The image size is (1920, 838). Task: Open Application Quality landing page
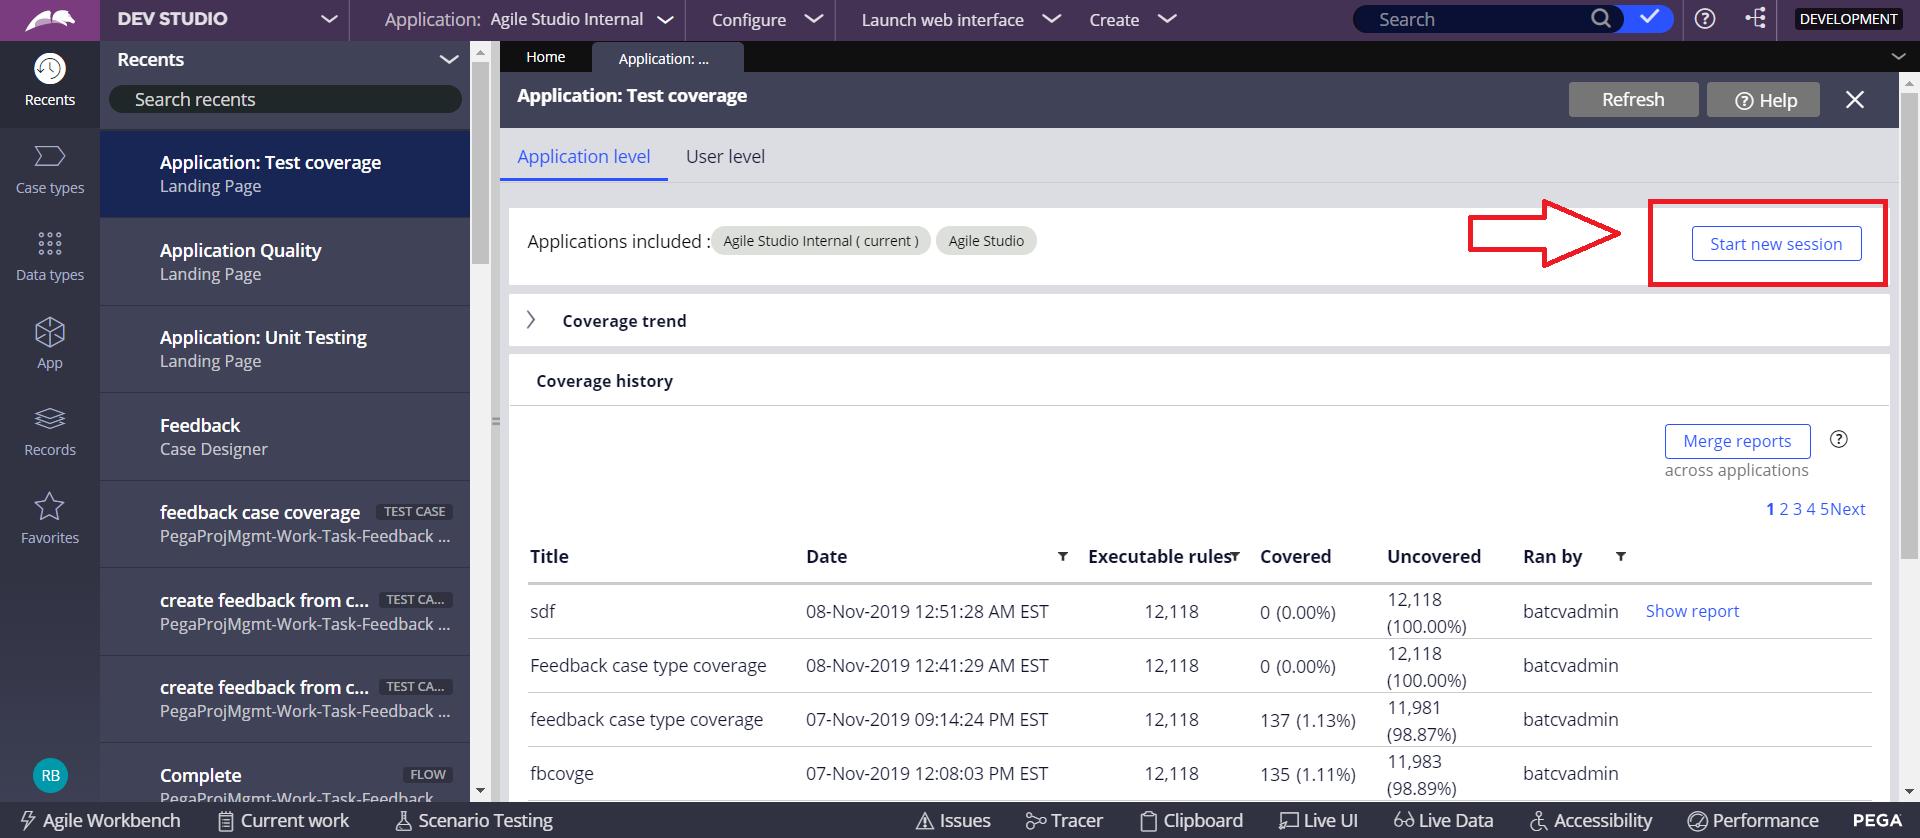point(285,261)
